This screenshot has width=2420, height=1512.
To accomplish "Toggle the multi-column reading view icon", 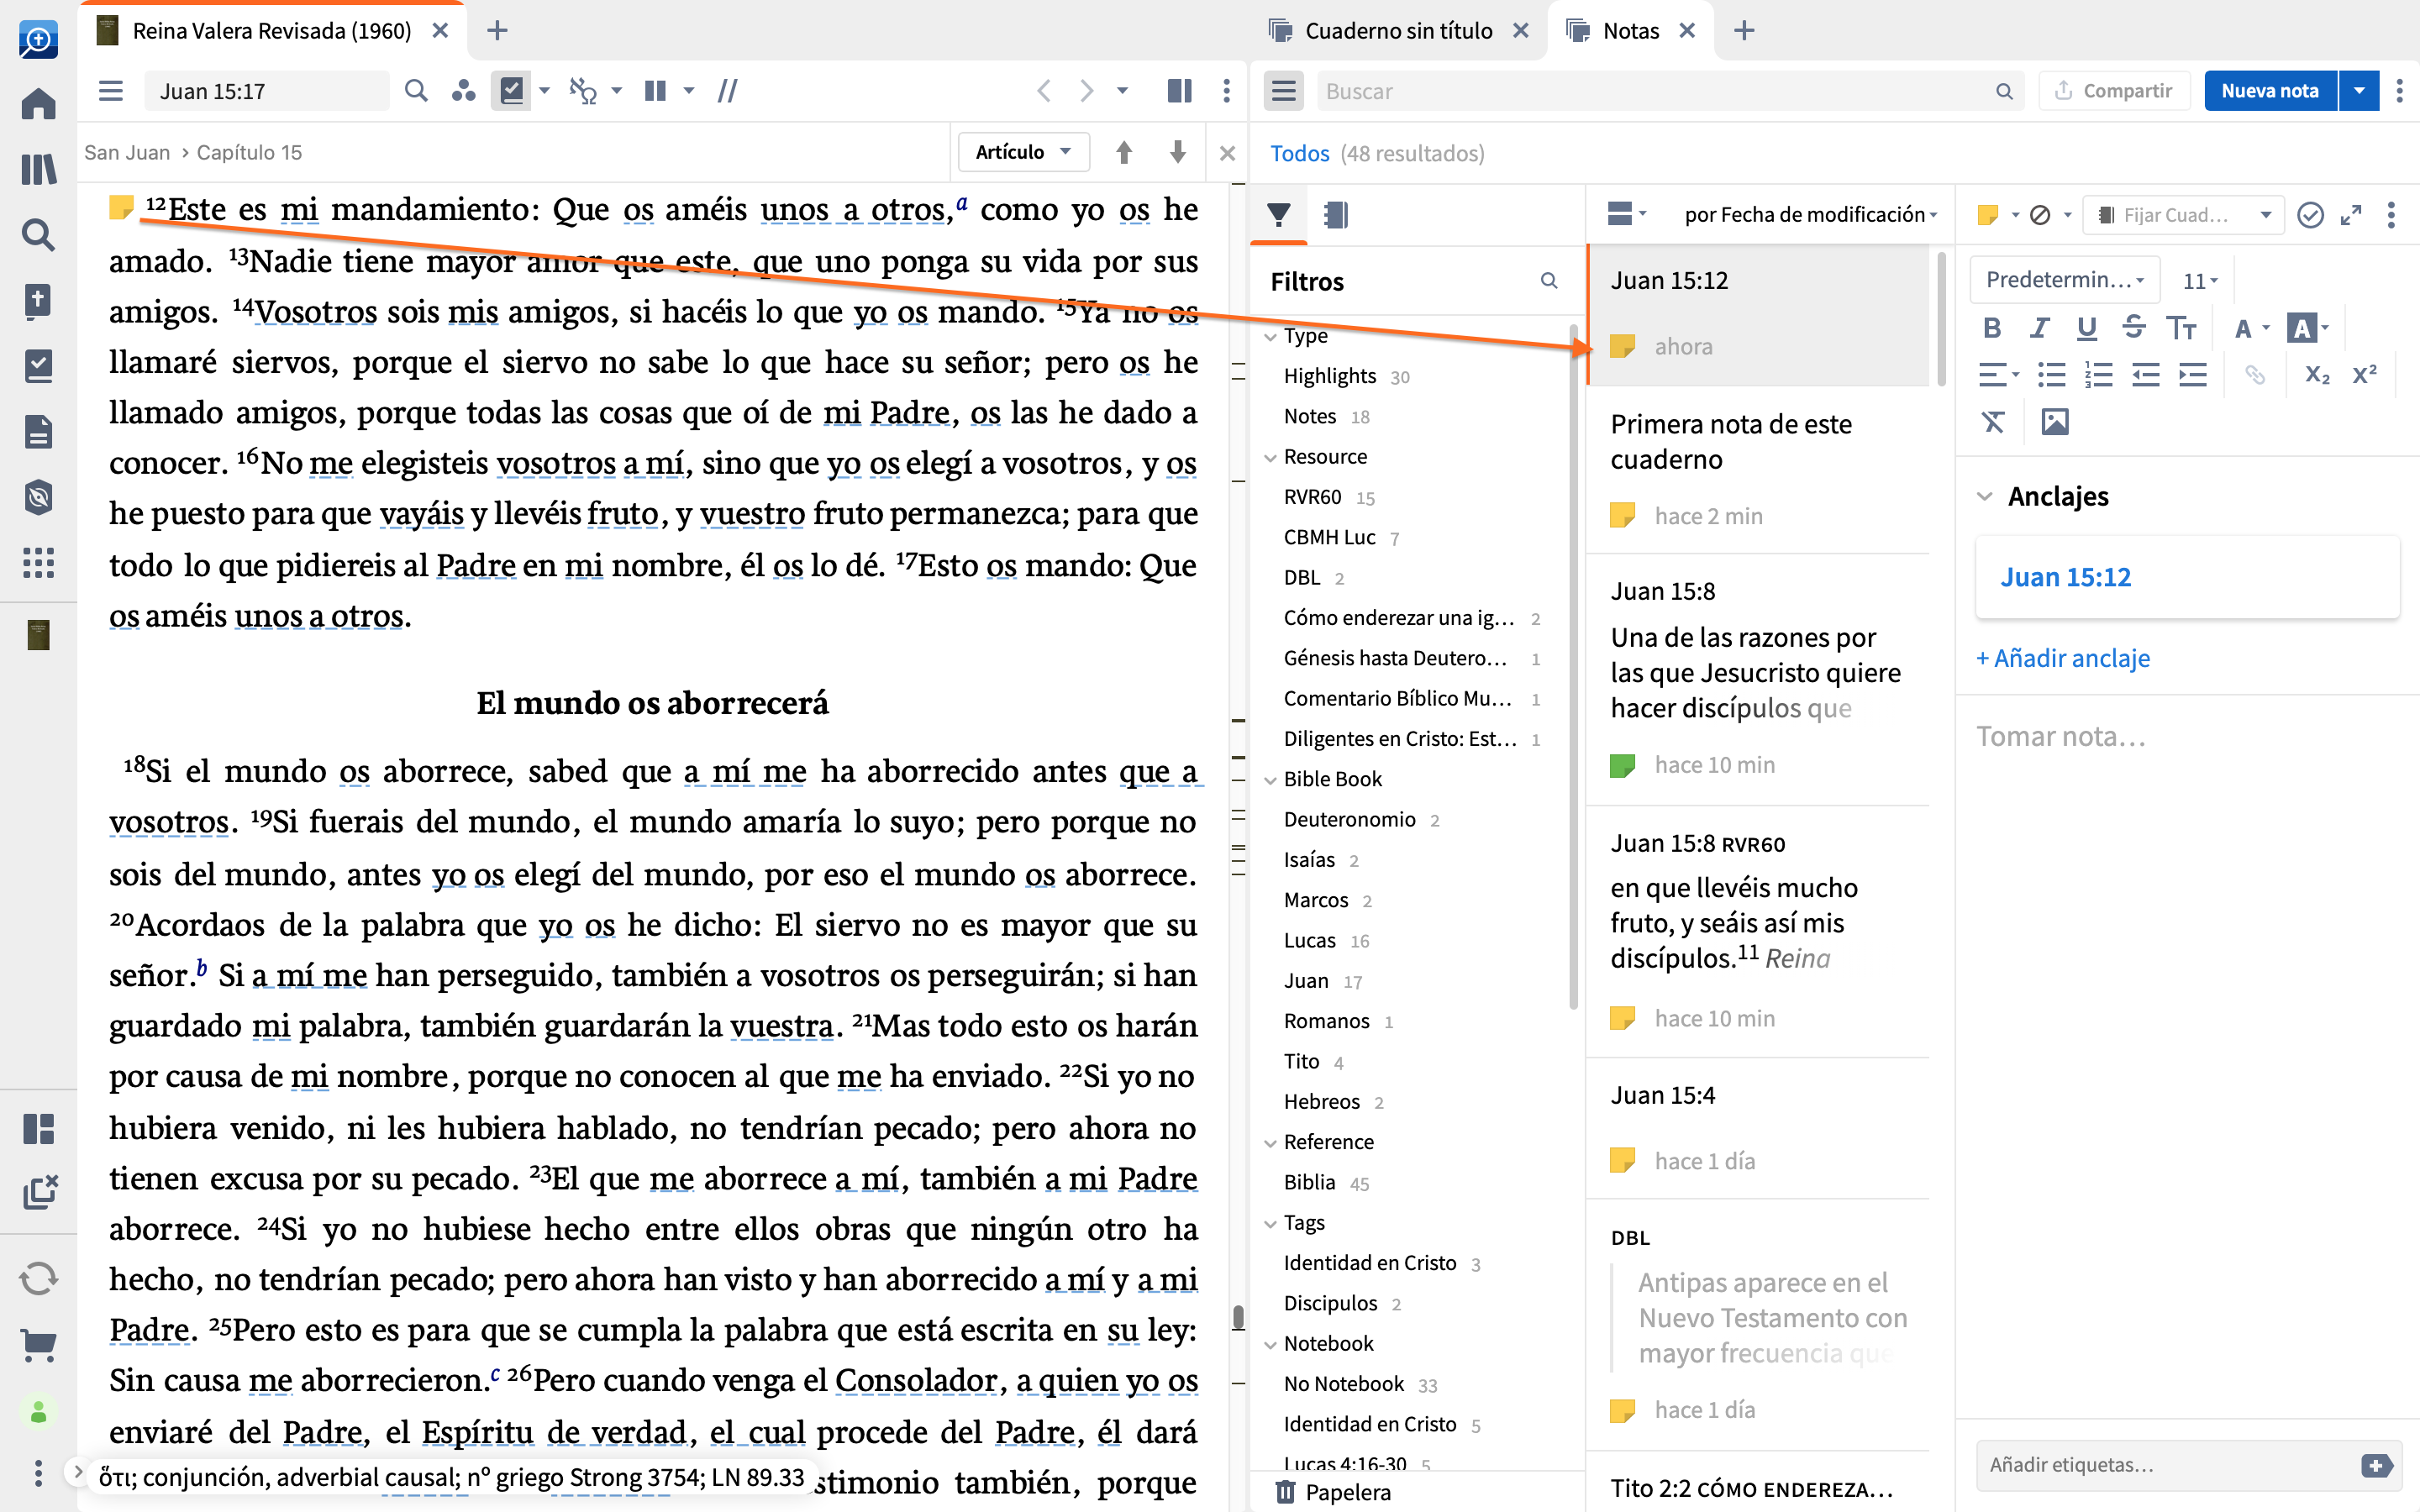I will pyautogui.click(x=656, y=91).
